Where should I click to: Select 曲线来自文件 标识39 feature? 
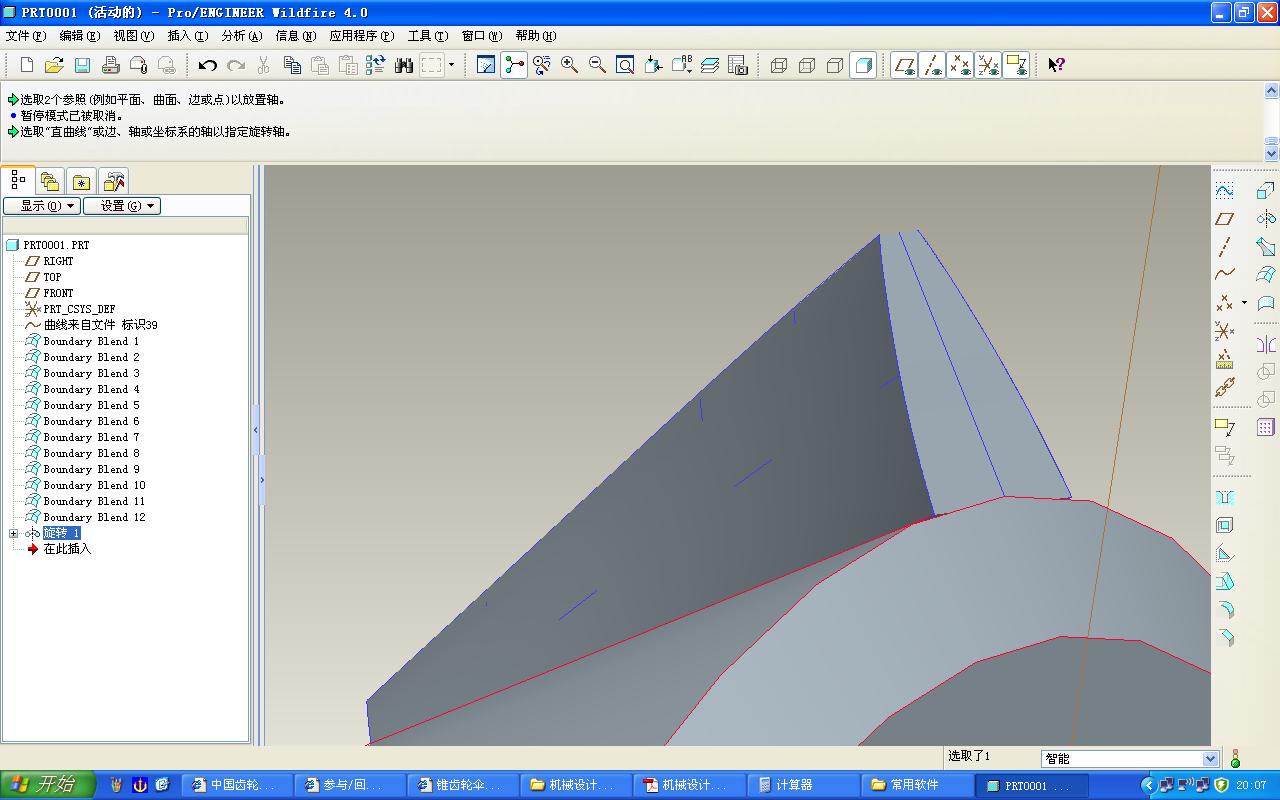100,325
